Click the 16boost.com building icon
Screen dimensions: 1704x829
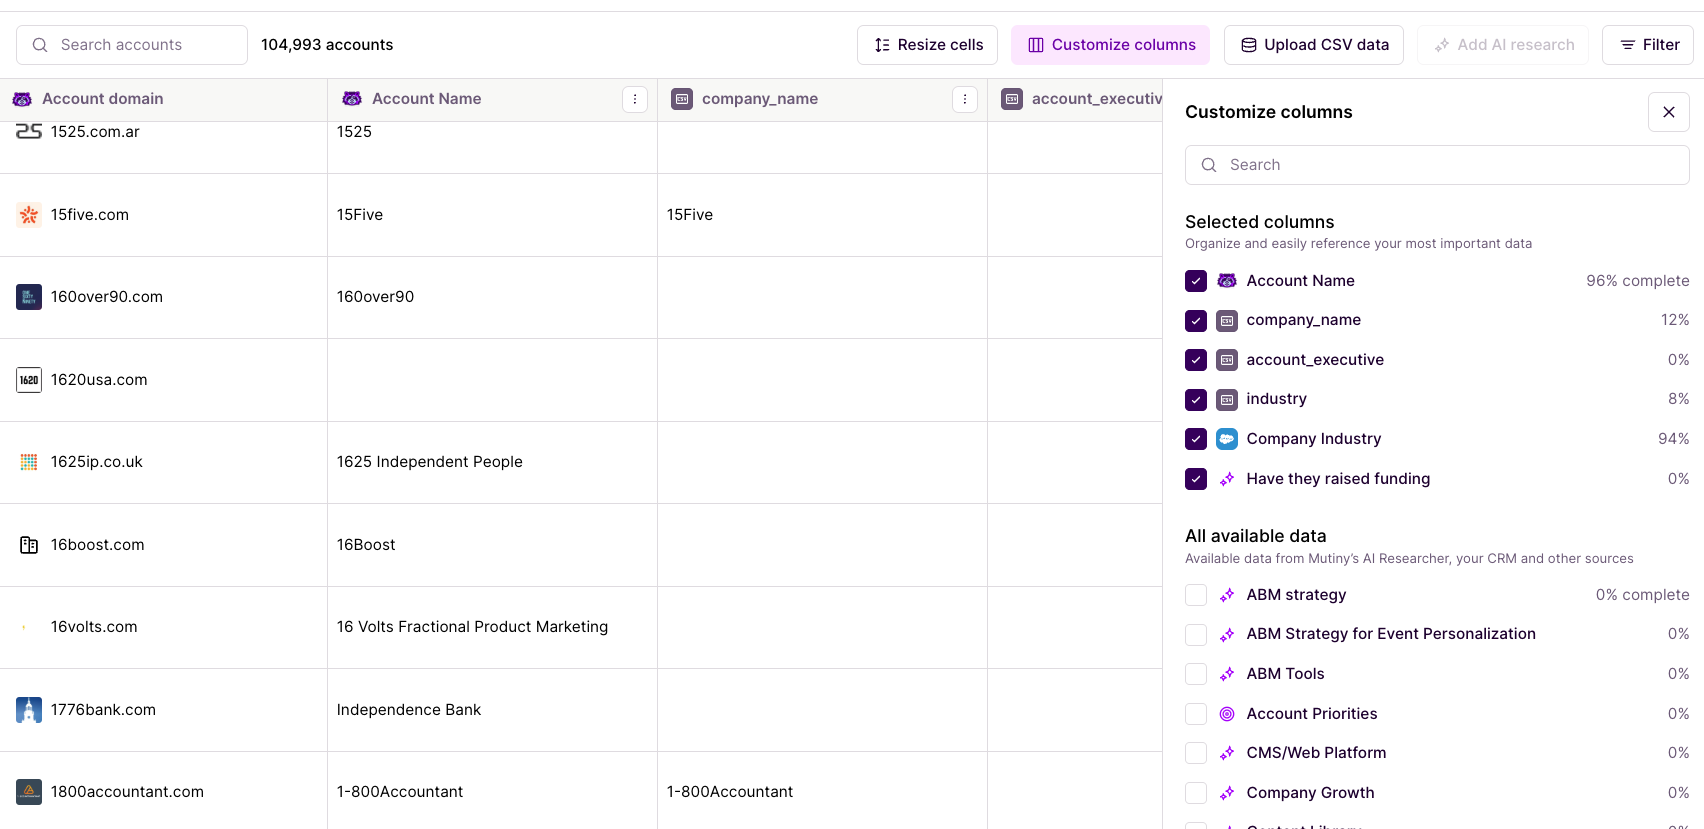tap(29, 545)
